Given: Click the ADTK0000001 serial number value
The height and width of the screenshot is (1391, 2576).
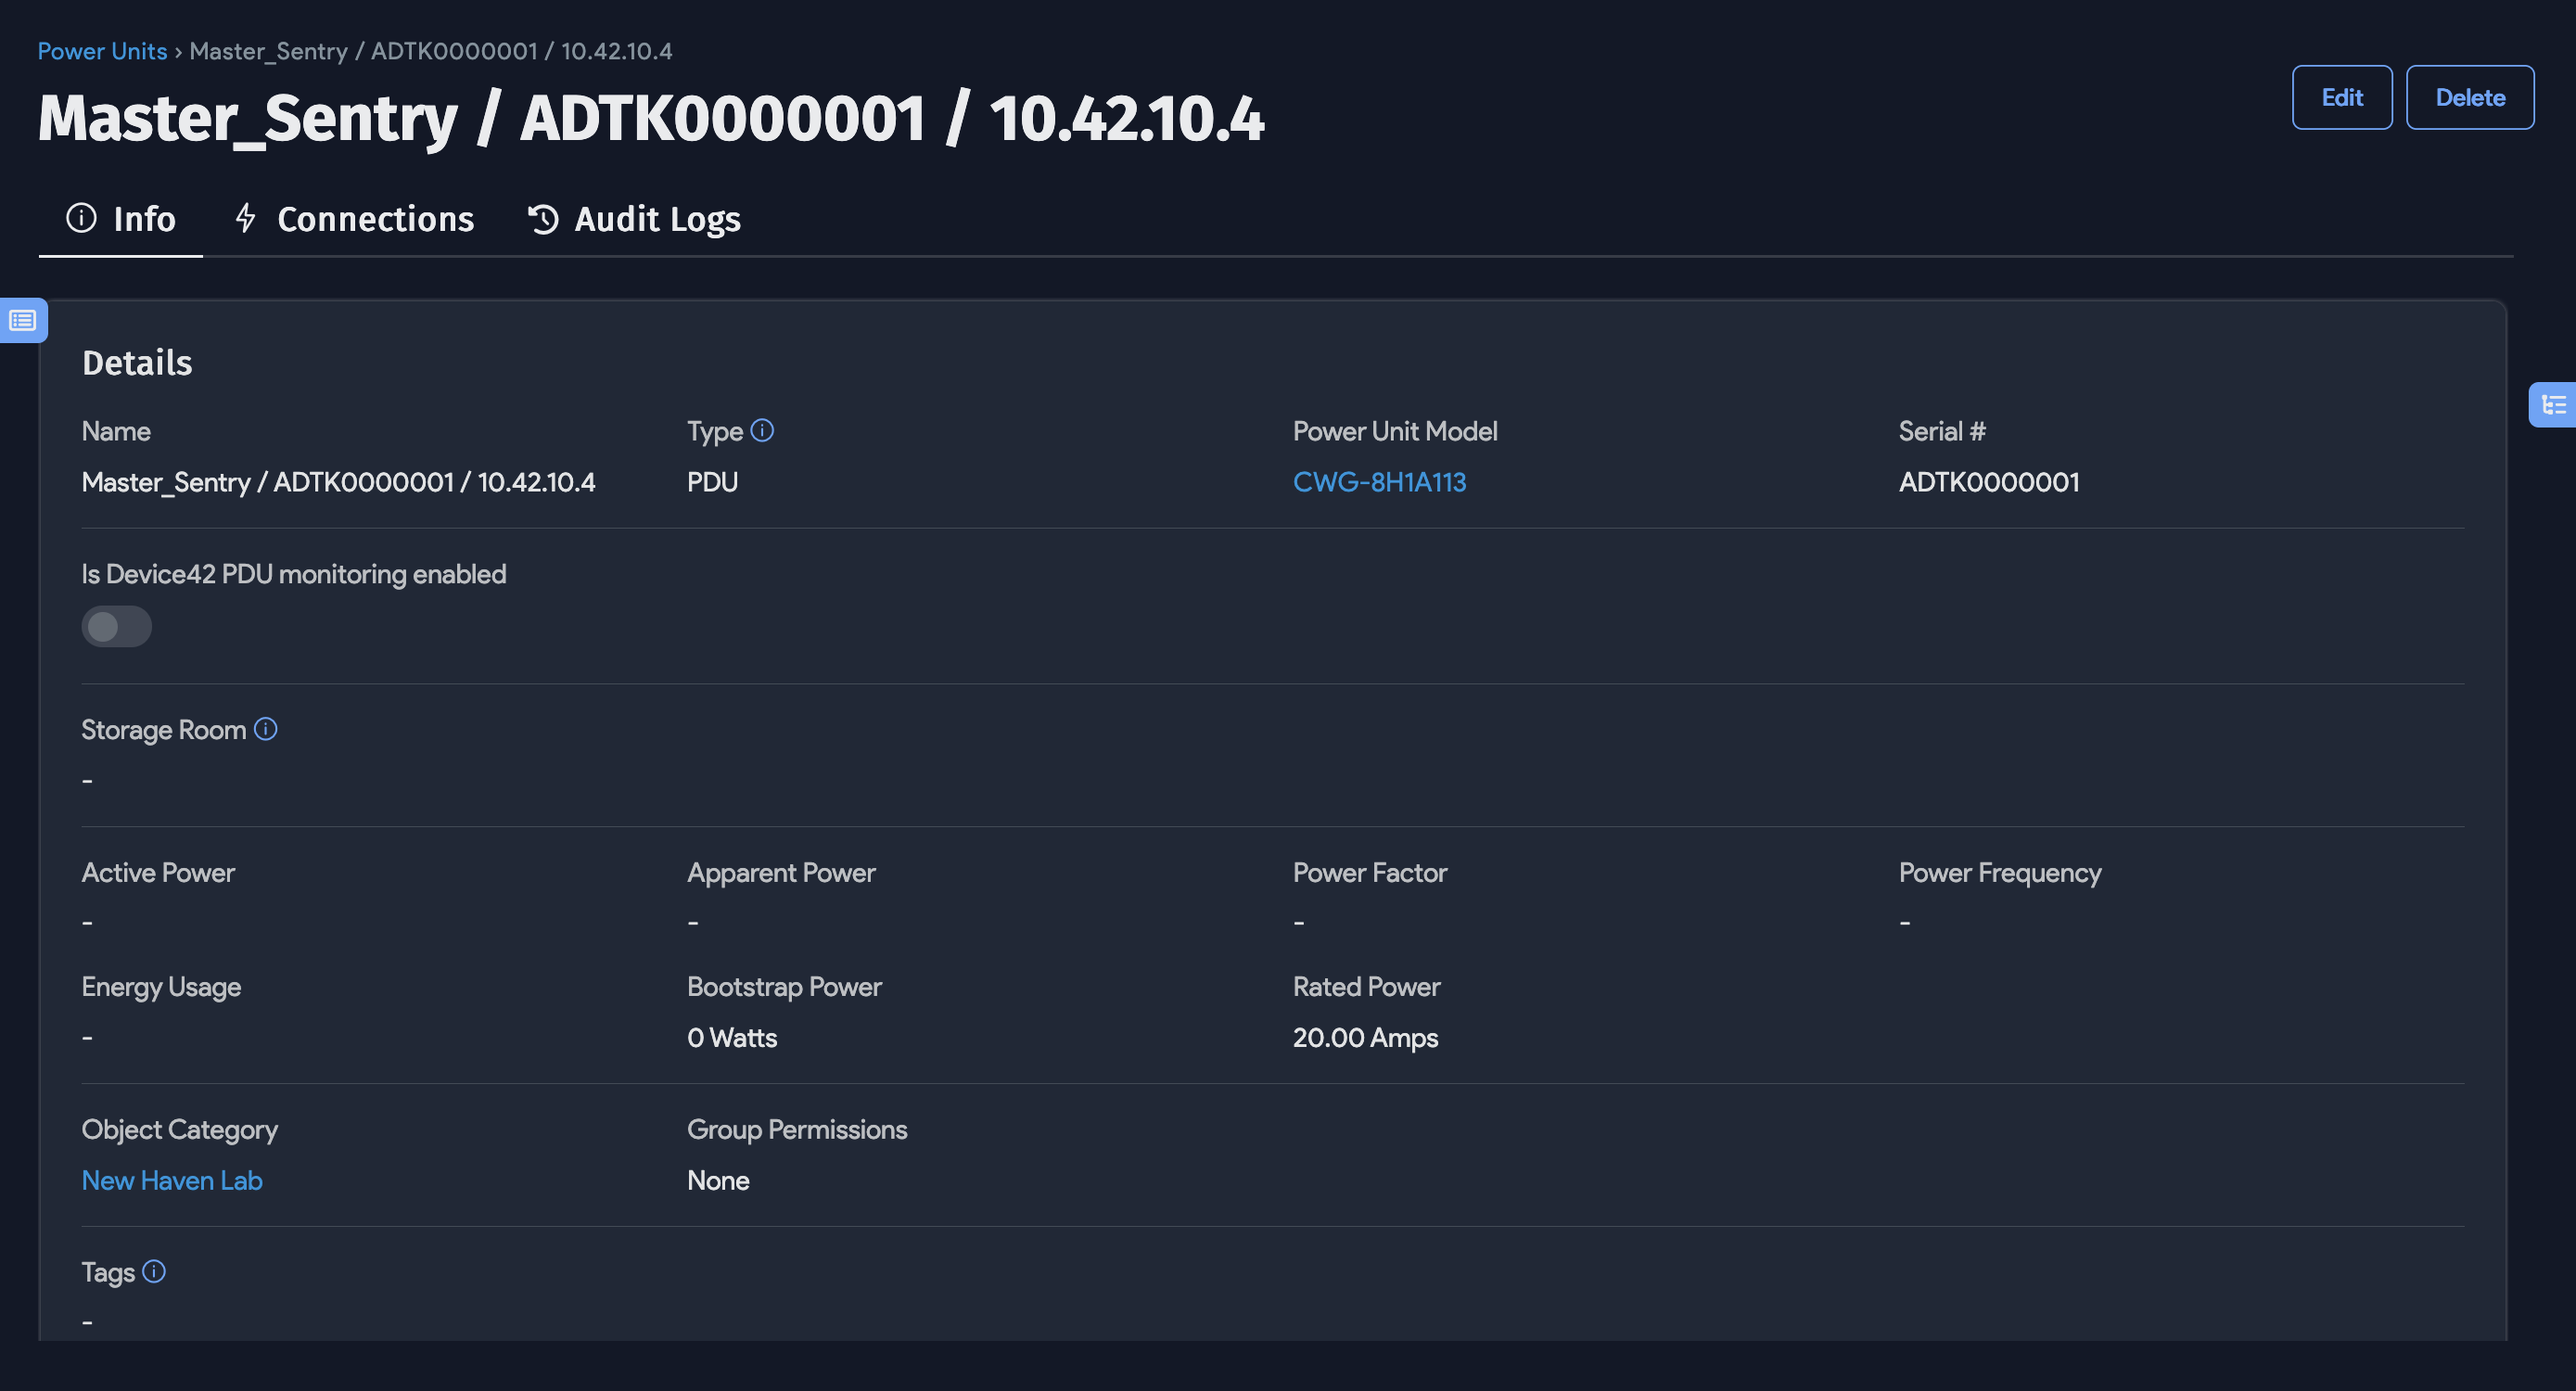Looking at the screenshot, I should (1988, 482).
